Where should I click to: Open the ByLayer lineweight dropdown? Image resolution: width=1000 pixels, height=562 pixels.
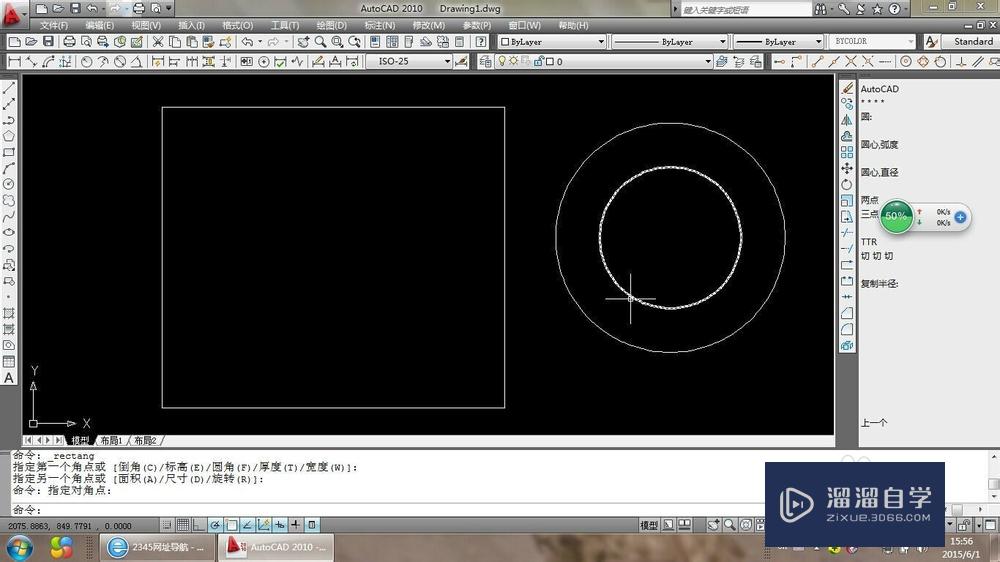(819, 42)
